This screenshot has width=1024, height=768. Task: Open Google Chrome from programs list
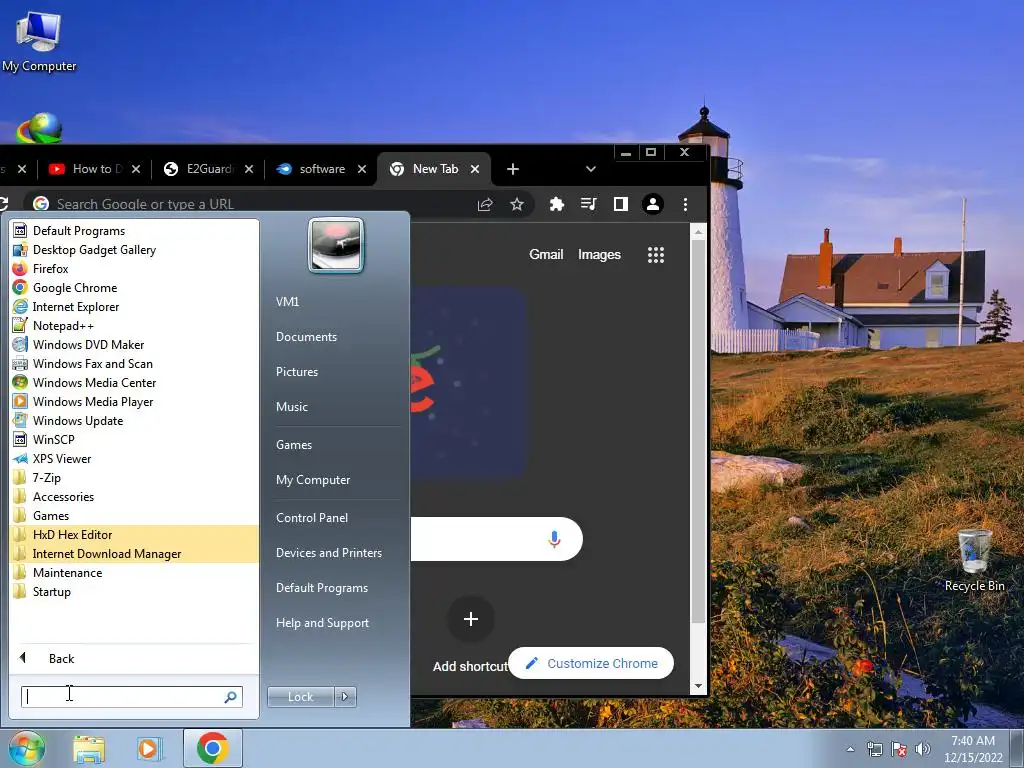74,287
